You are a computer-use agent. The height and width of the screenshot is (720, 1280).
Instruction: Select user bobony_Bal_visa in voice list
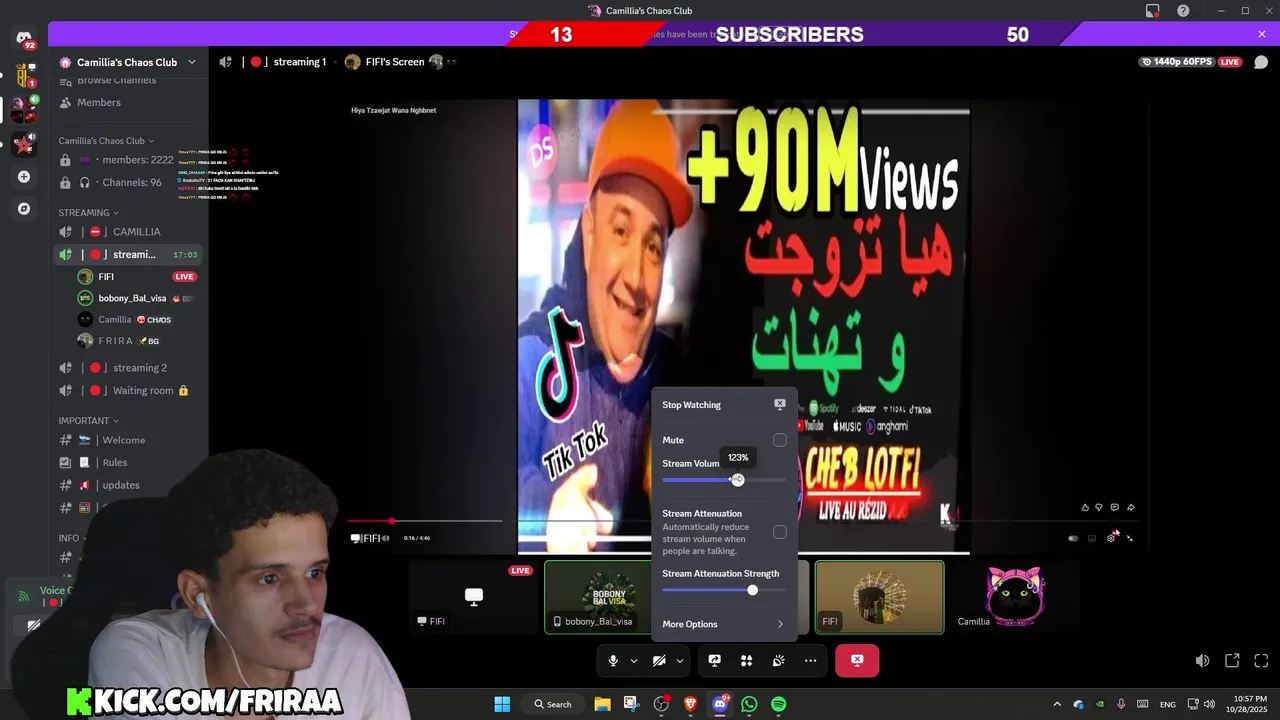tap(138, 298)
